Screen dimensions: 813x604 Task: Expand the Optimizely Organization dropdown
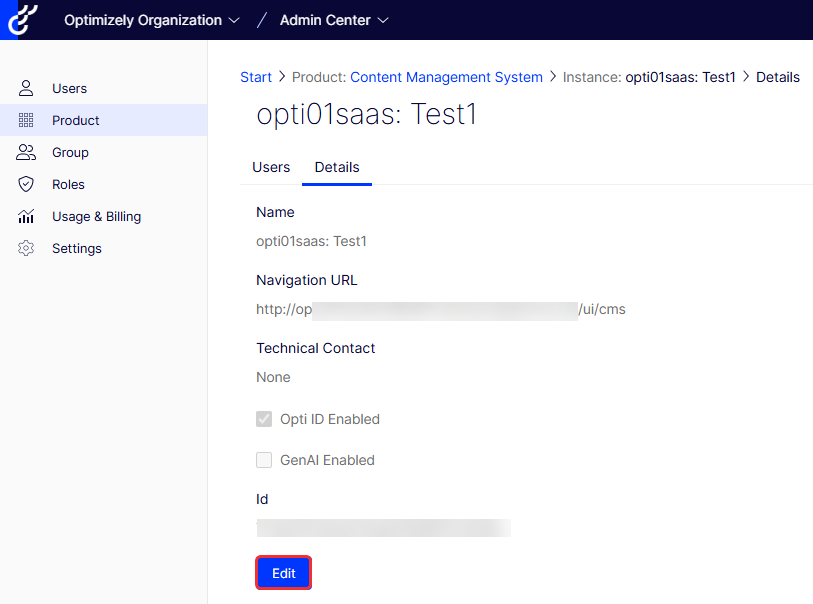tap(151, 20)
